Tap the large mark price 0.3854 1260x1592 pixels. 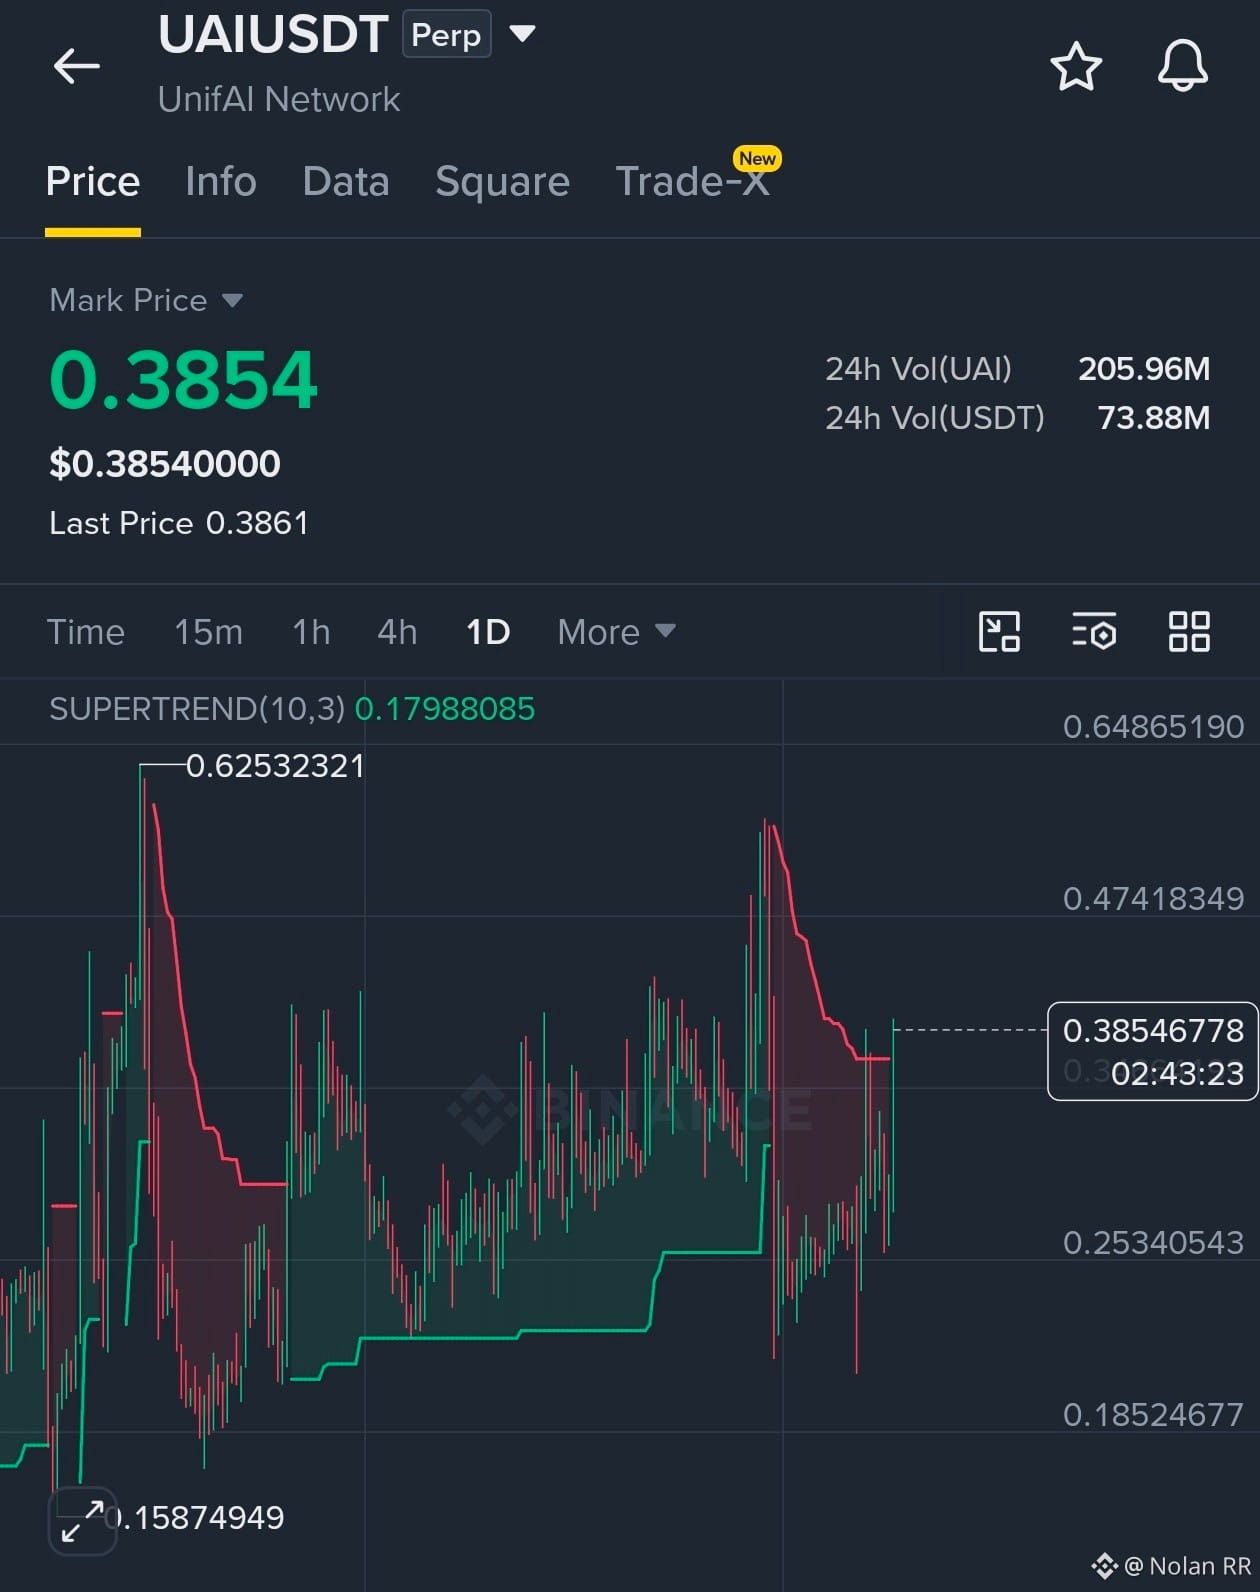pos(183,380)
